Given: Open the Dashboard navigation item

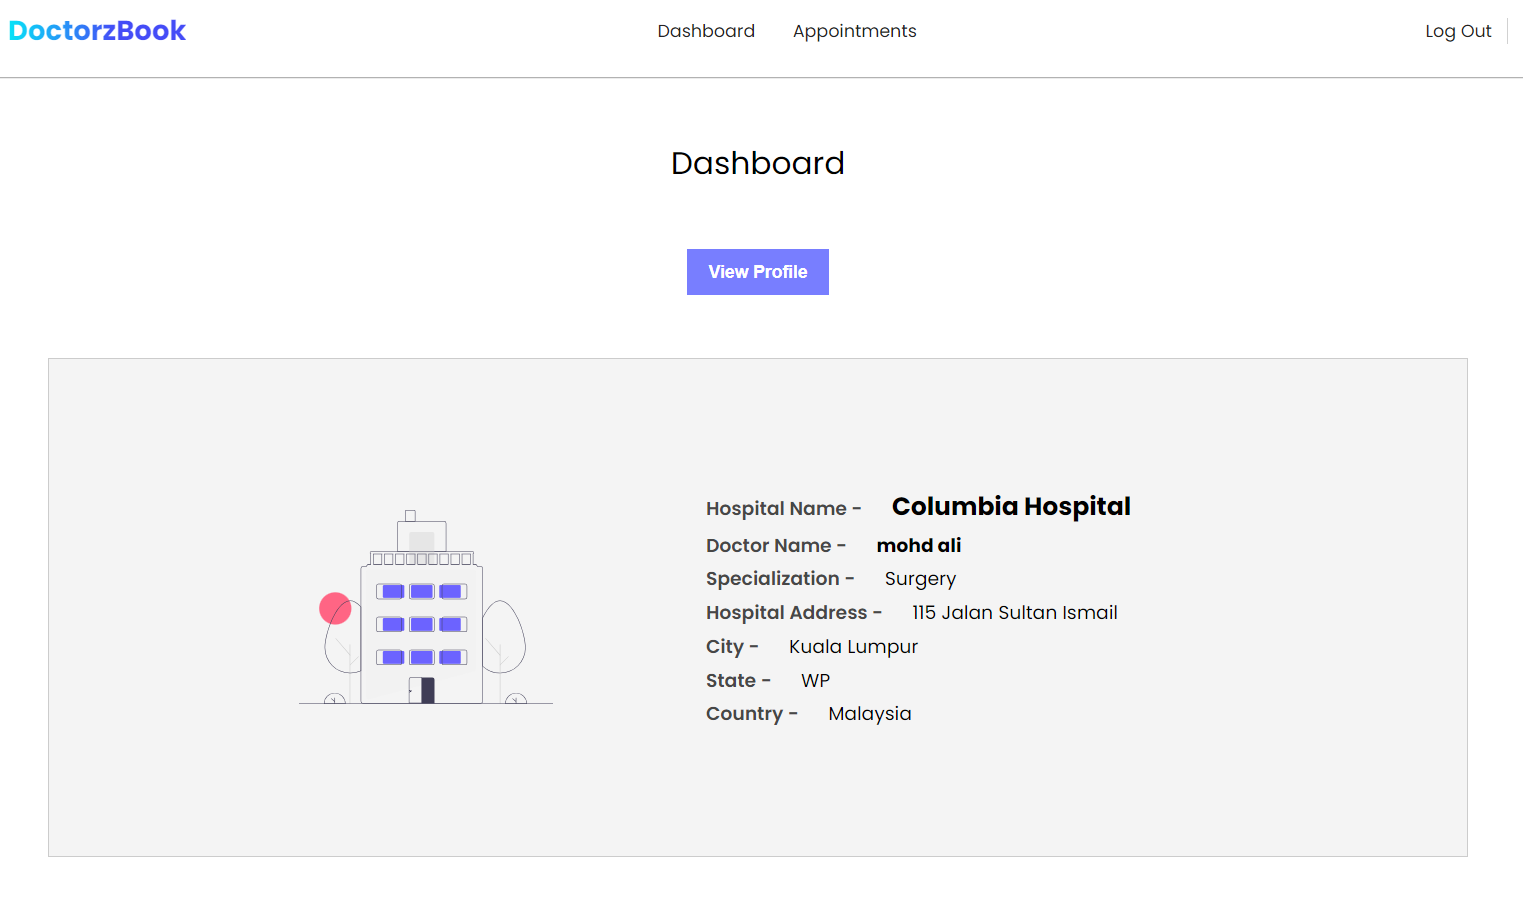Looking at the screenshot, I should click(706, 31).
